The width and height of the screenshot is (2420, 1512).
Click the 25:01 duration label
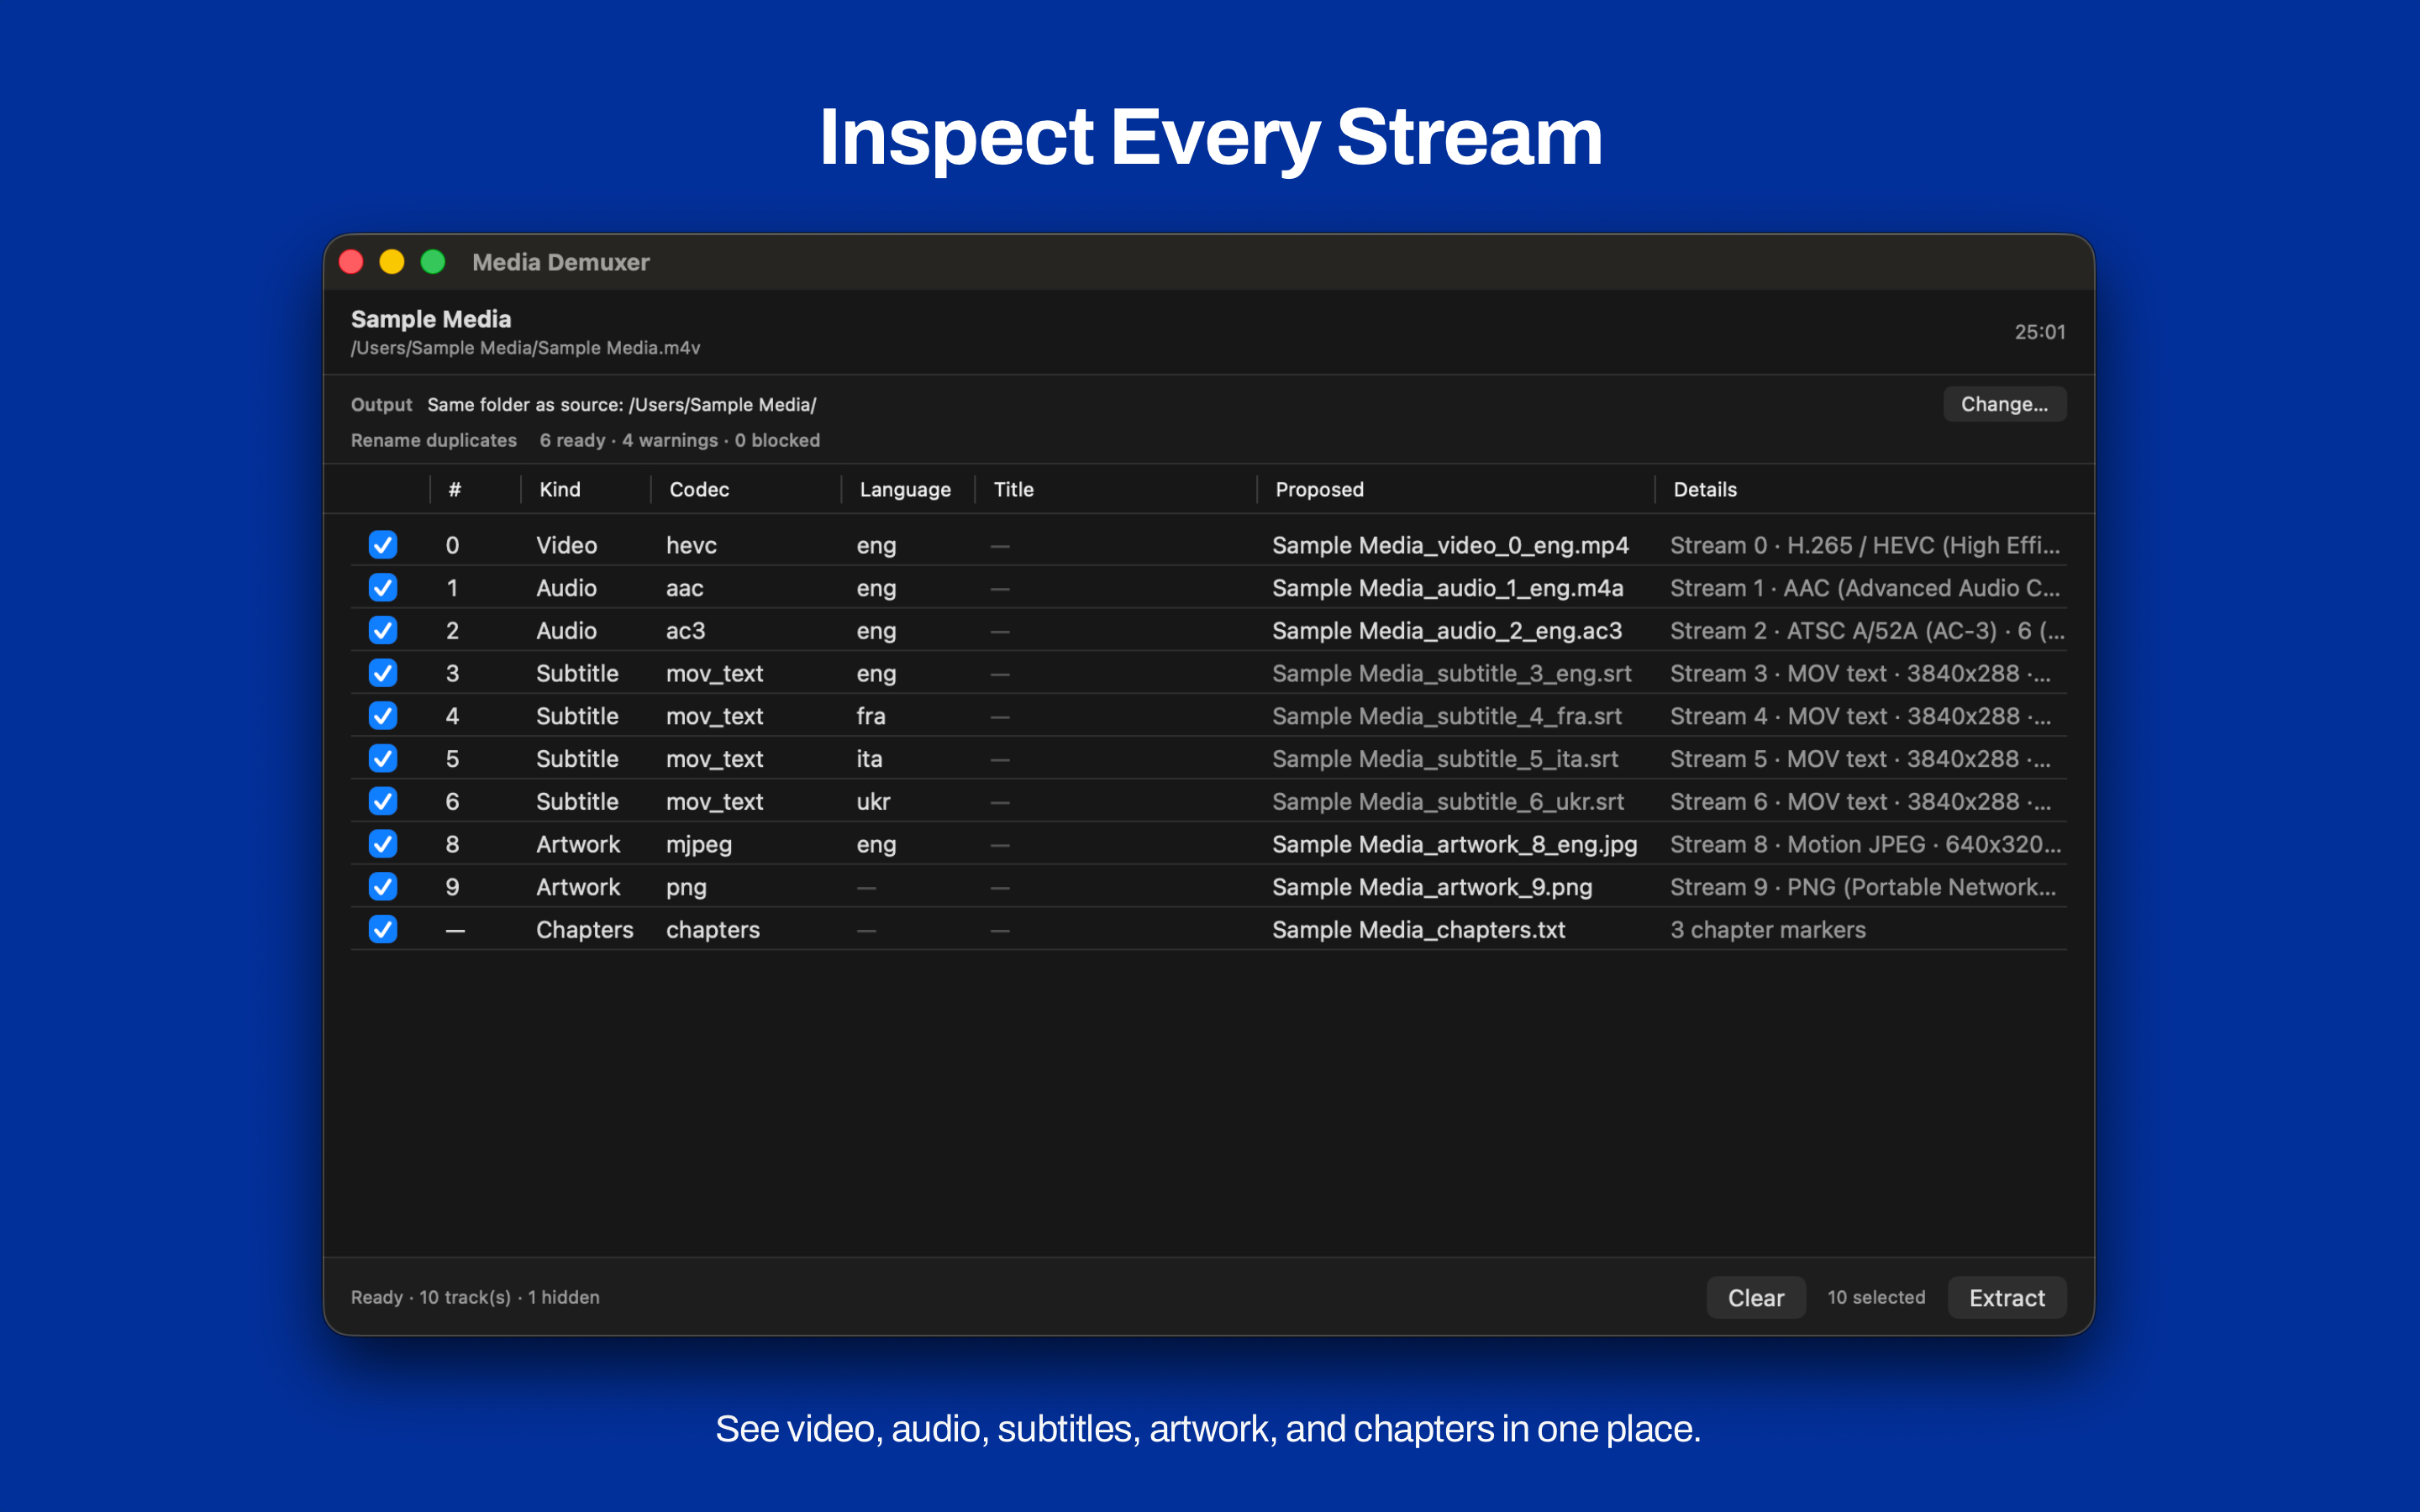[2039, 332]
